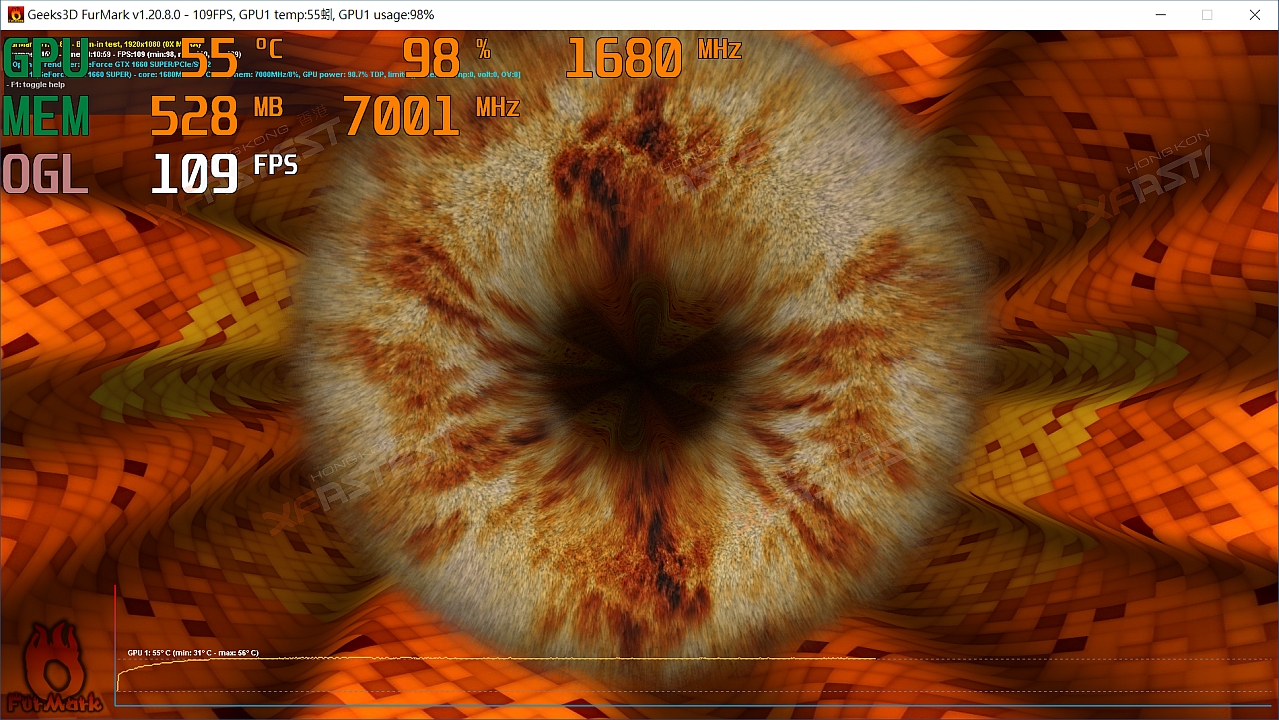Click the 528 MB memory usage readout
Screen dimensions: 1279x720
215,116
